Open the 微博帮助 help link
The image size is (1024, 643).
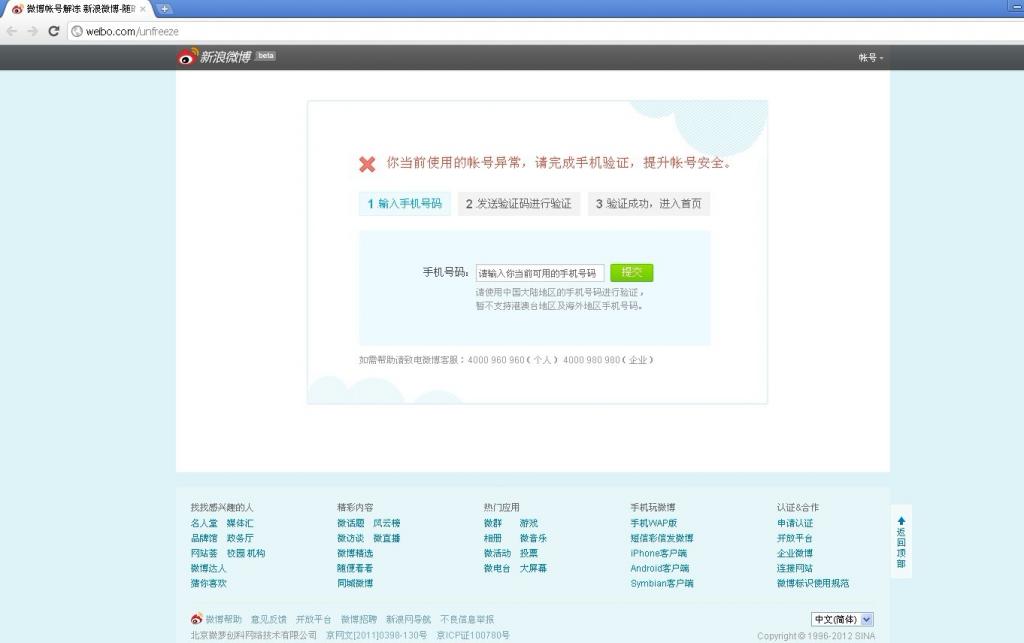223,619
